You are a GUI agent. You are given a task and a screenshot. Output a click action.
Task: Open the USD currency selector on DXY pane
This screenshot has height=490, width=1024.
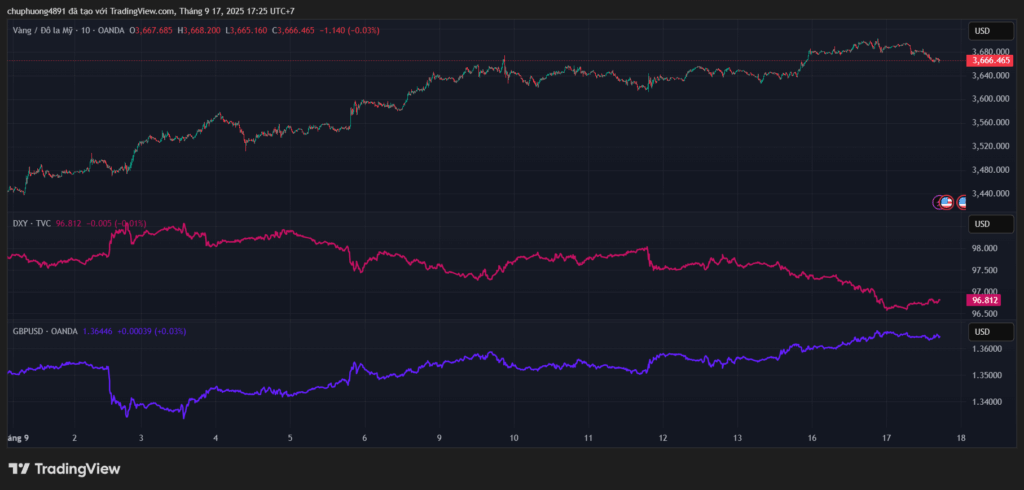[x=982, y=223]
